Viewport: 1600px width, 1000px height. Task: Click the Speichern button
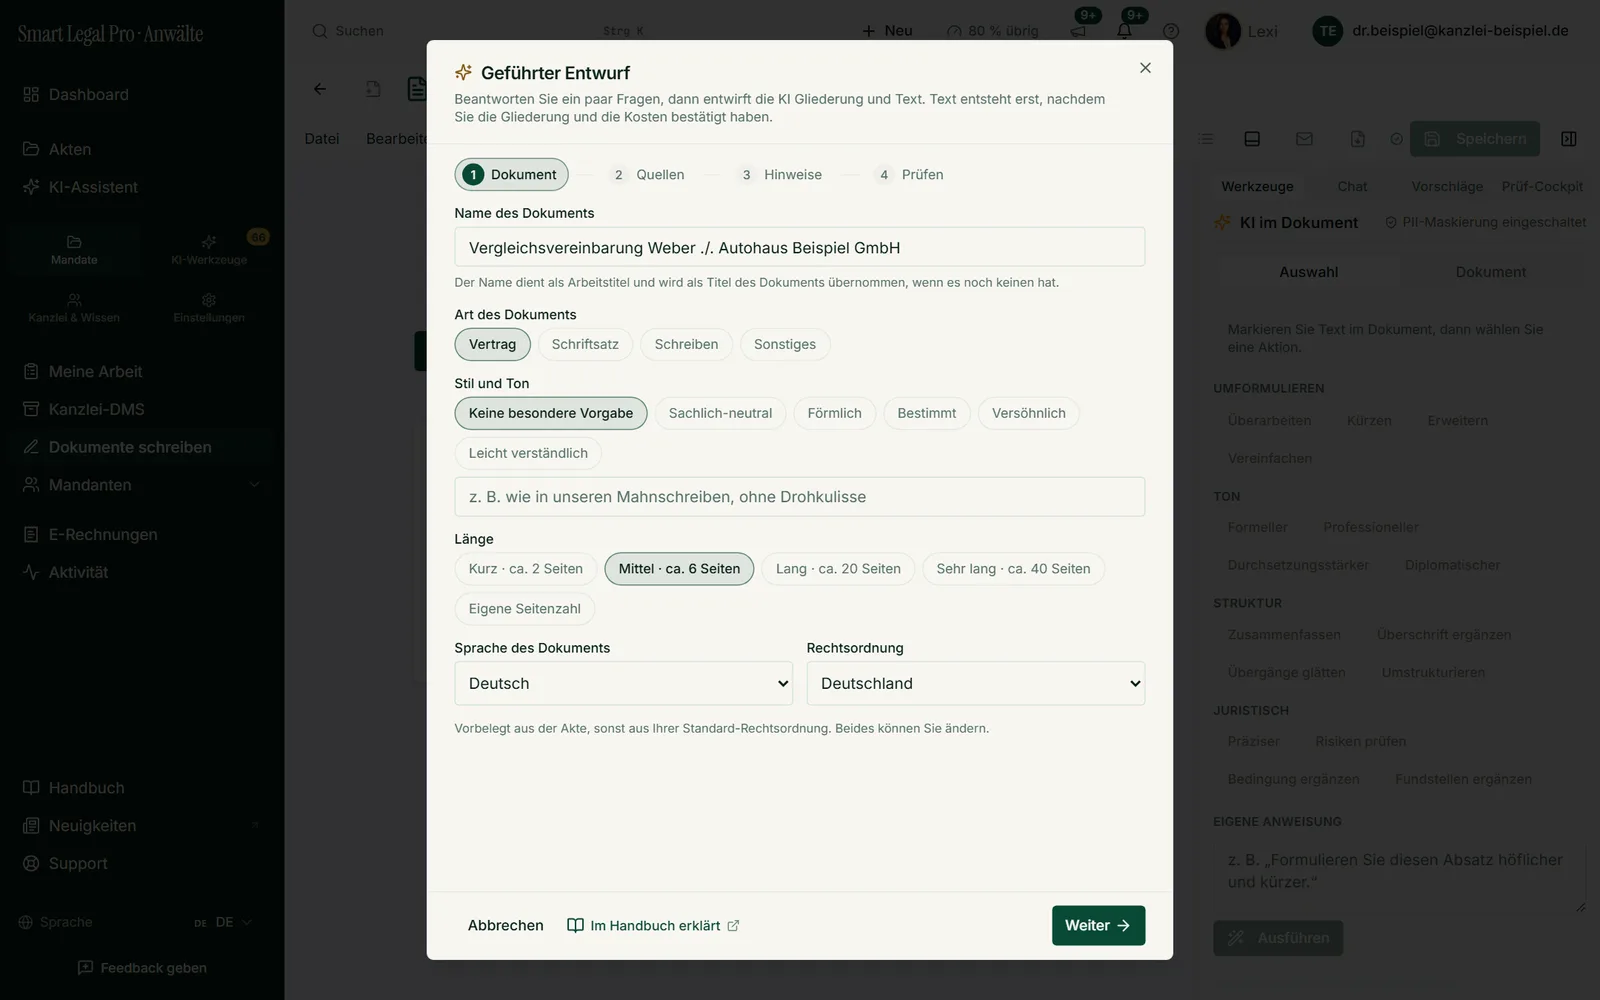pyautogui.click(x=1474, y=139)
